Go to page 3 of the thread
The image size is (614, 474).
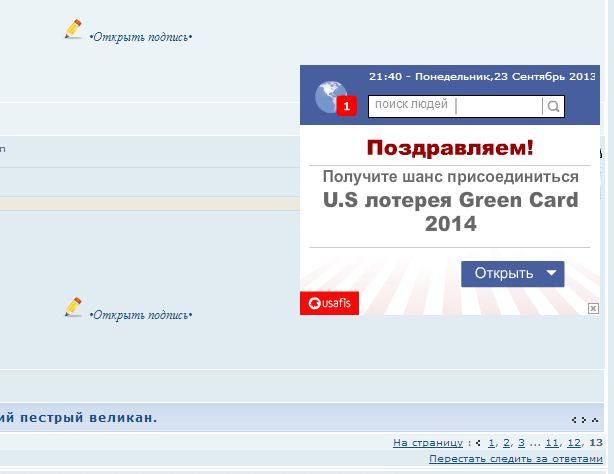coord(521,443)
